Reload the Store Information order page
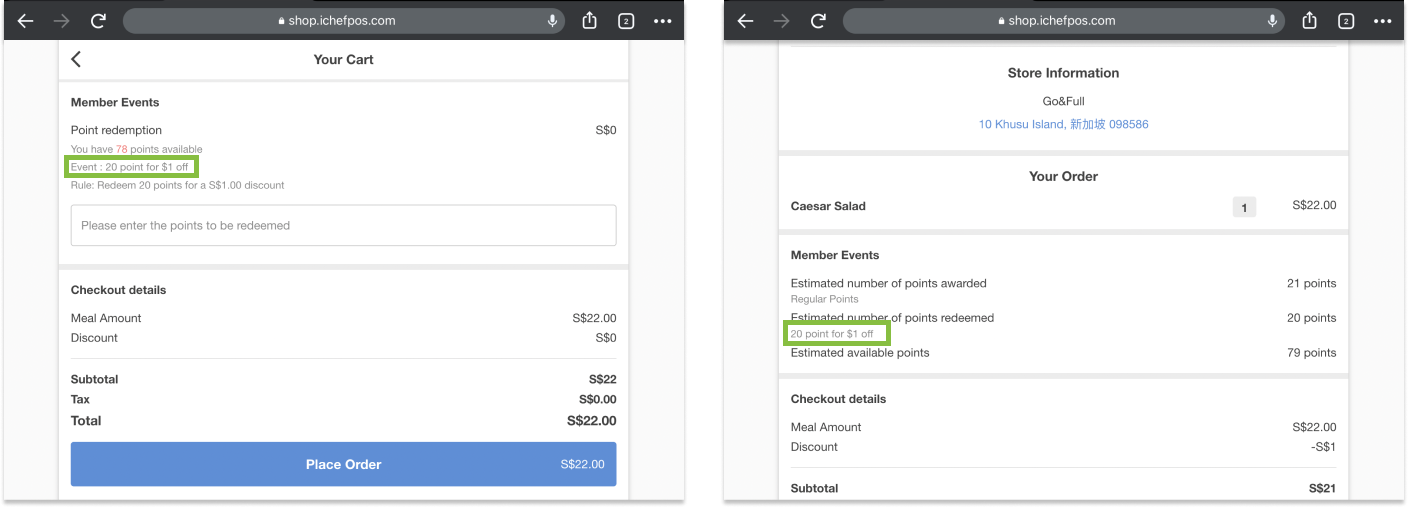The width and height of the screenshot is (1408, 508). pos(818,21)
